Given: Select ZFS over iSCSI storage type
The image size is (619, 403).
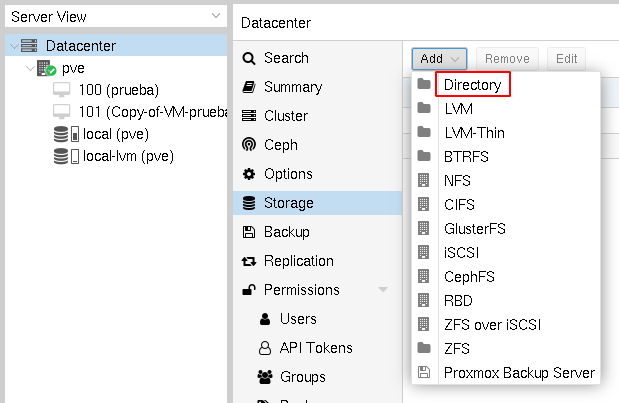Looking at the screenshot, I should click(x=506, y=325).
